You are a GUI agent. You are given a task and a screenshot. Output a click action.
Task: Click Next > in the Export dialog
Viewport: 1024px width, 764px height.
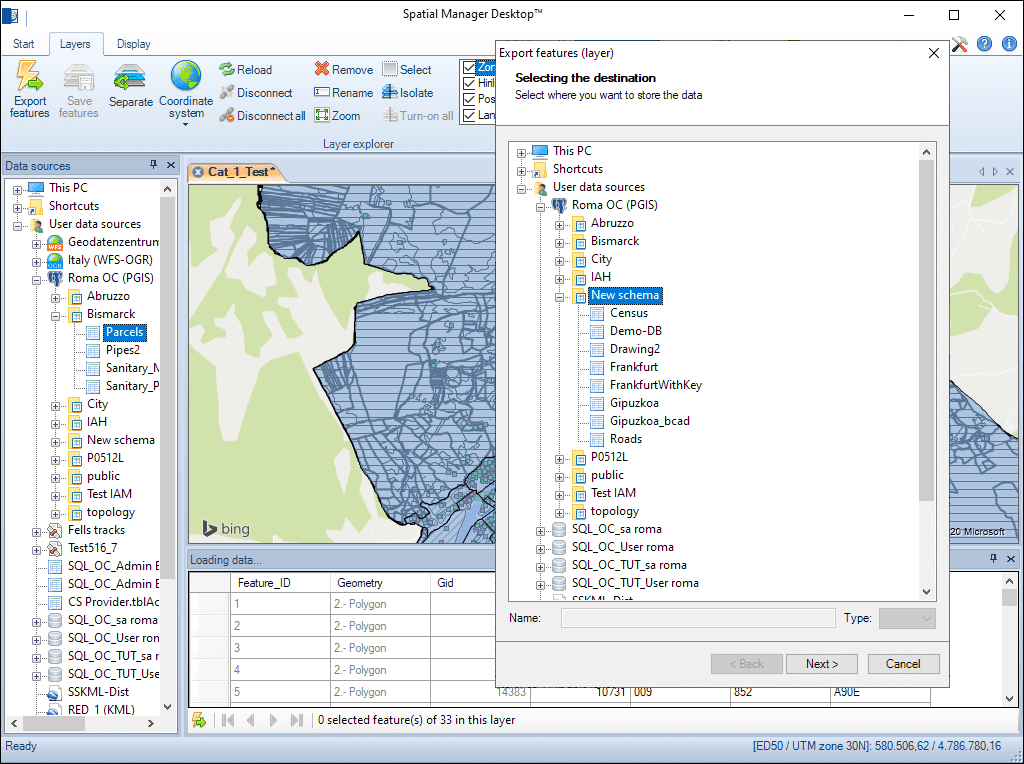pyautogui.click(x=822, y=663)
